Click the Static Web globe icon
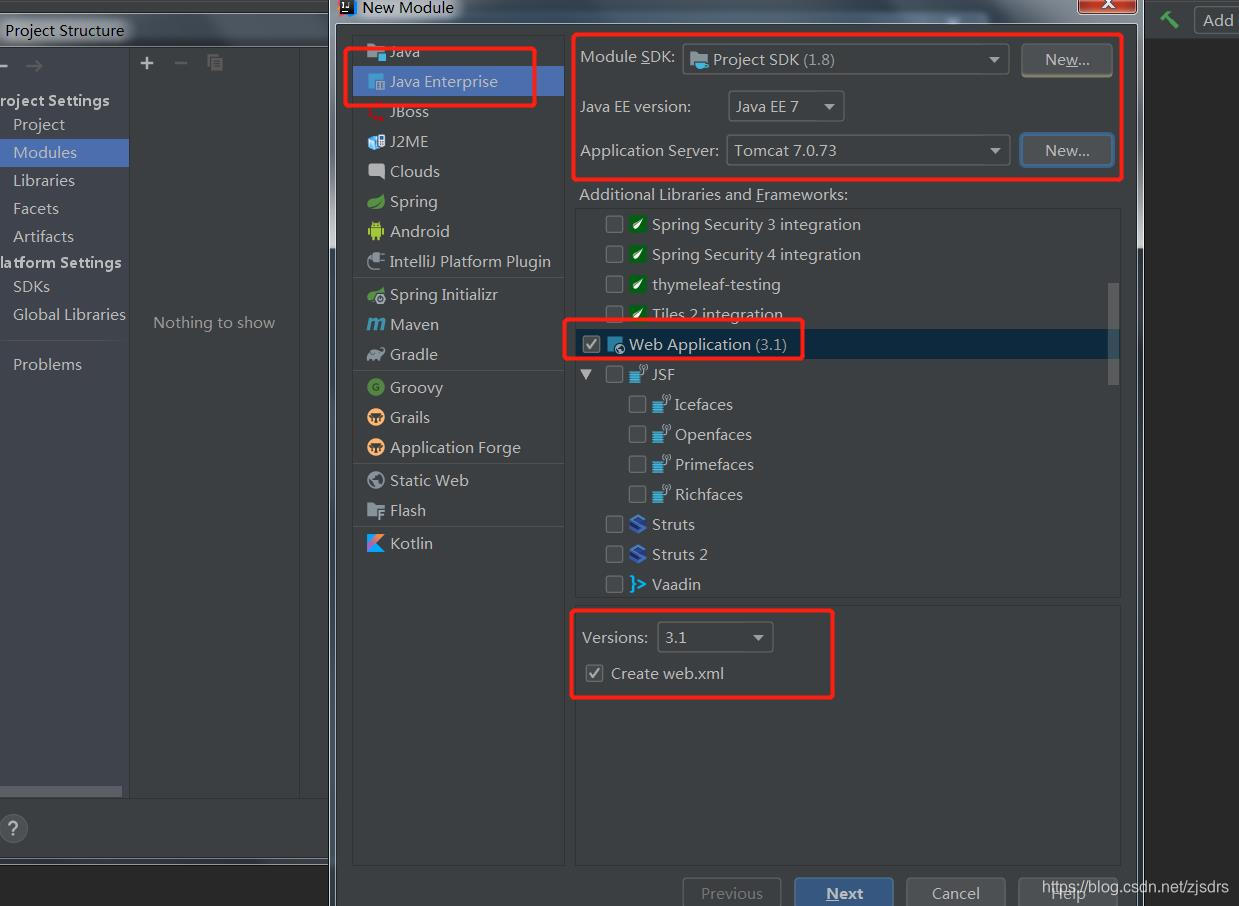This screenshot has width=1239, height=906. click(376, 481)
